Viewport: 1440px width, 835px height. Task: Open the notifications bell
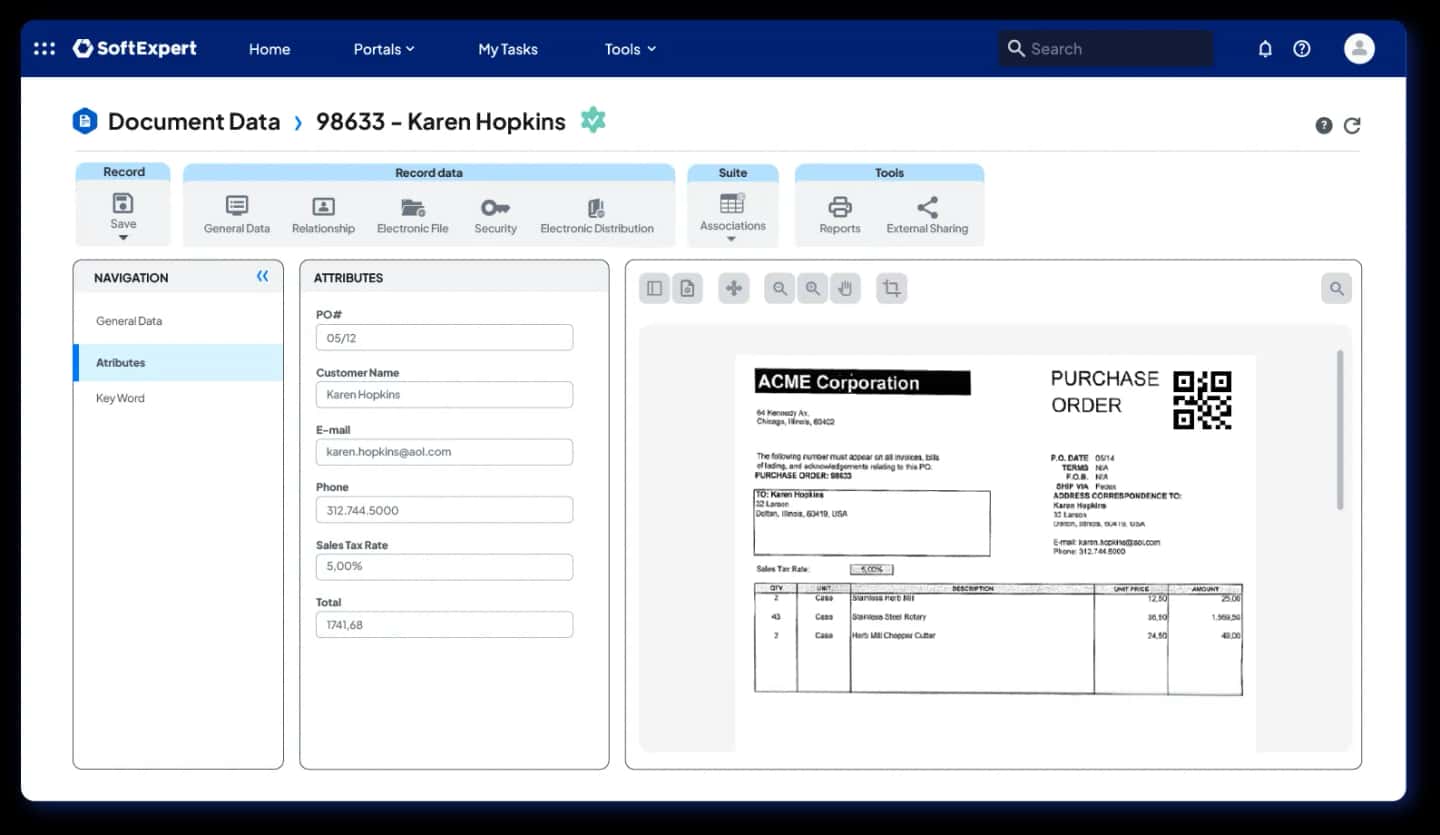[x=1265, y=49]
